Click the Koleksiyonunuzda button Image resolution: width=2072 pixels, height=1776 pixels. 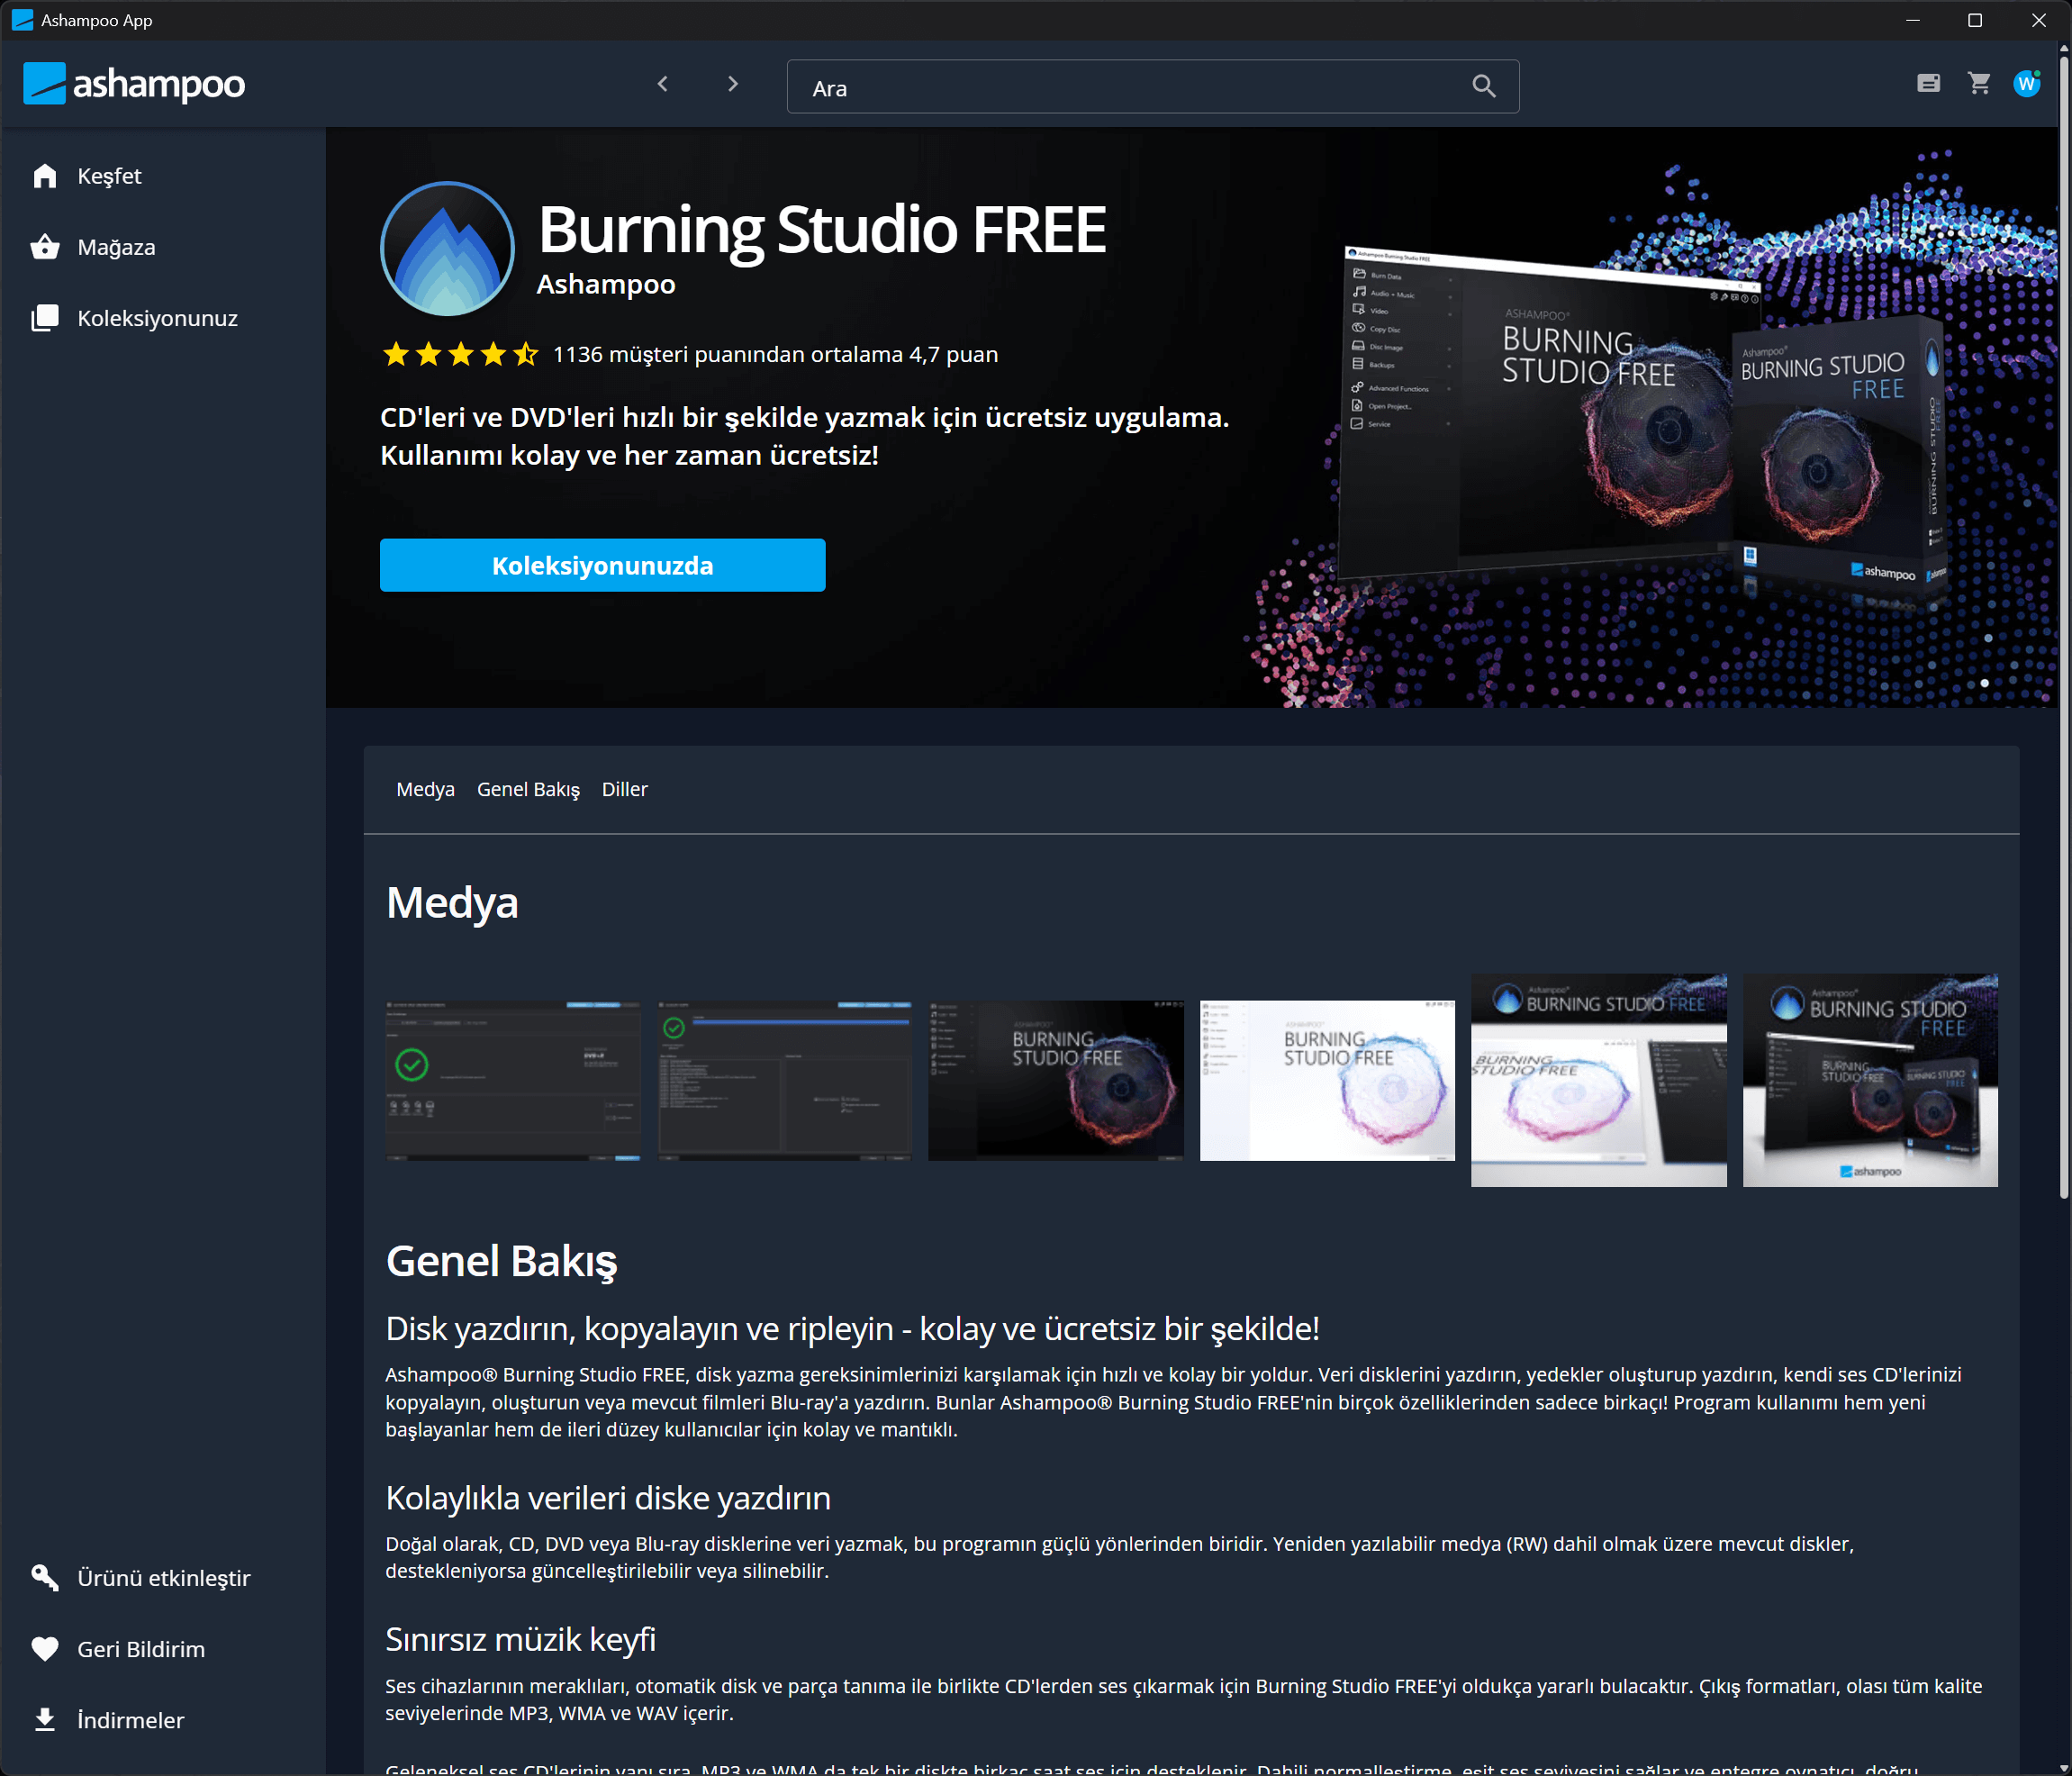602,565
